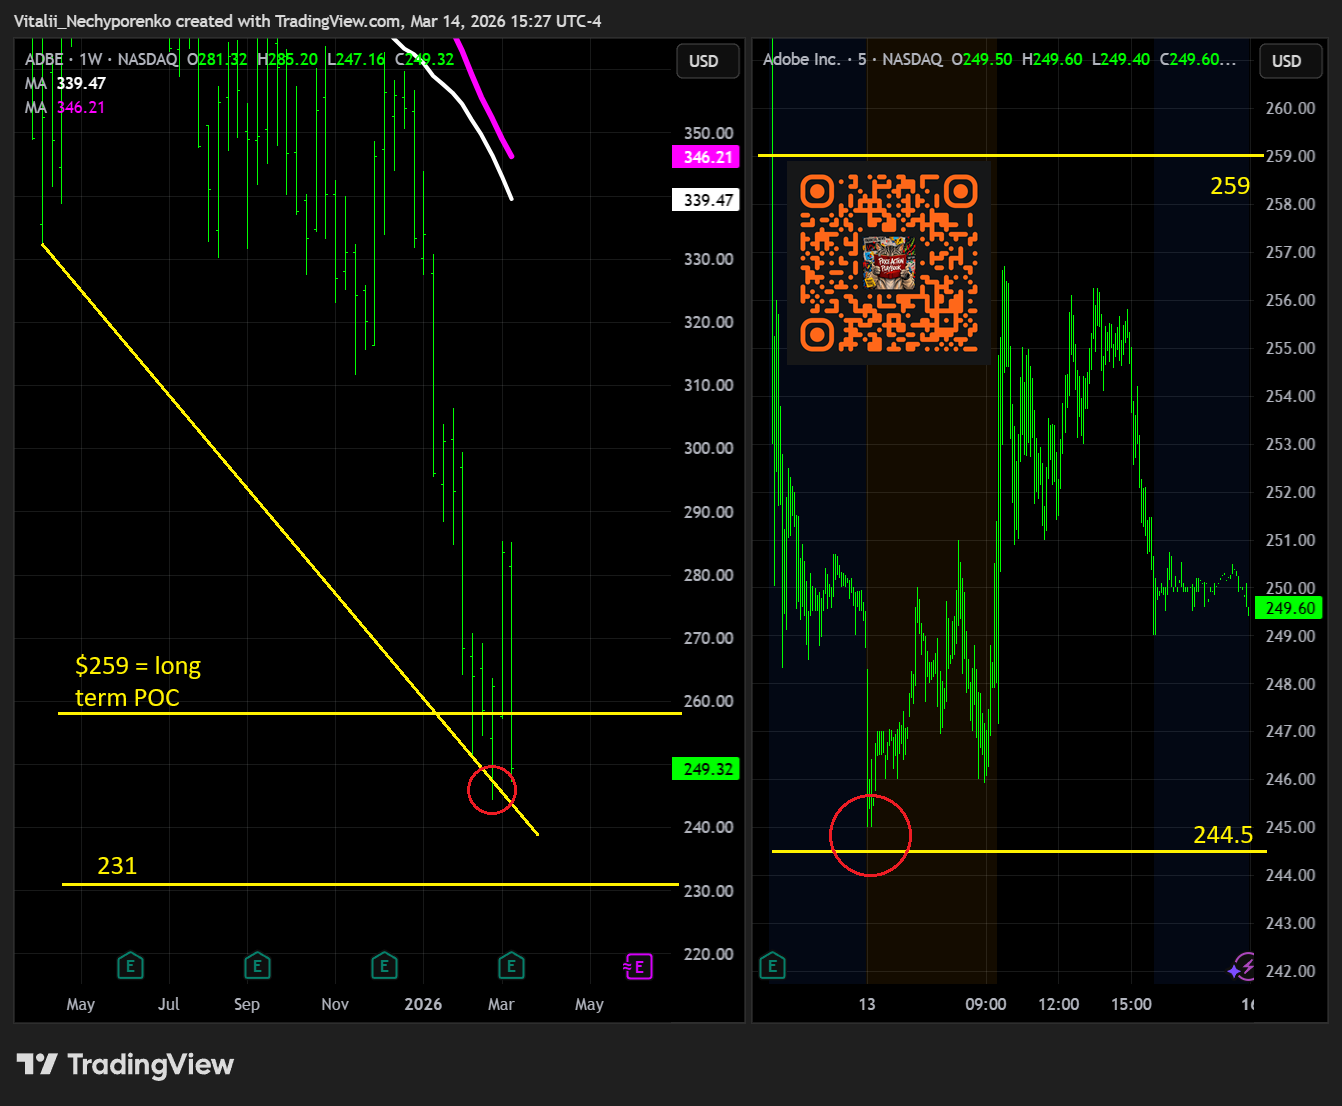Click the Nov label on the time axis
The image size is (1342, 1106).
(335, 1004)
